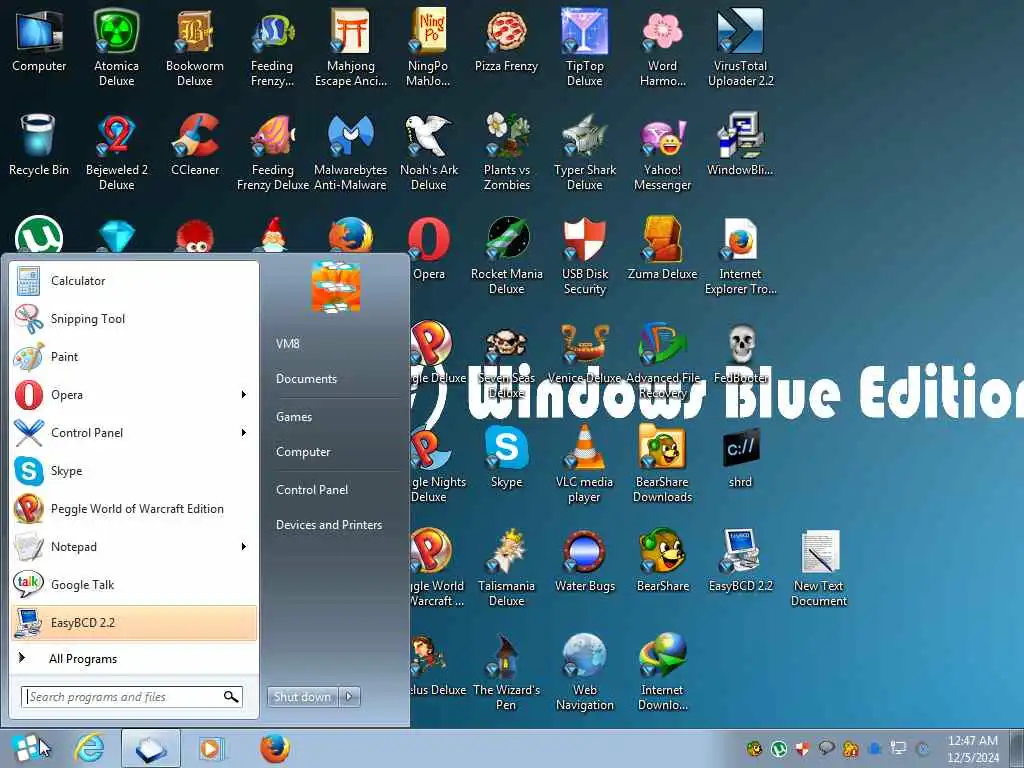1024x768 pixels.
Task: Launch Plants vs Zombies icon
Action: tap(507, 152)
